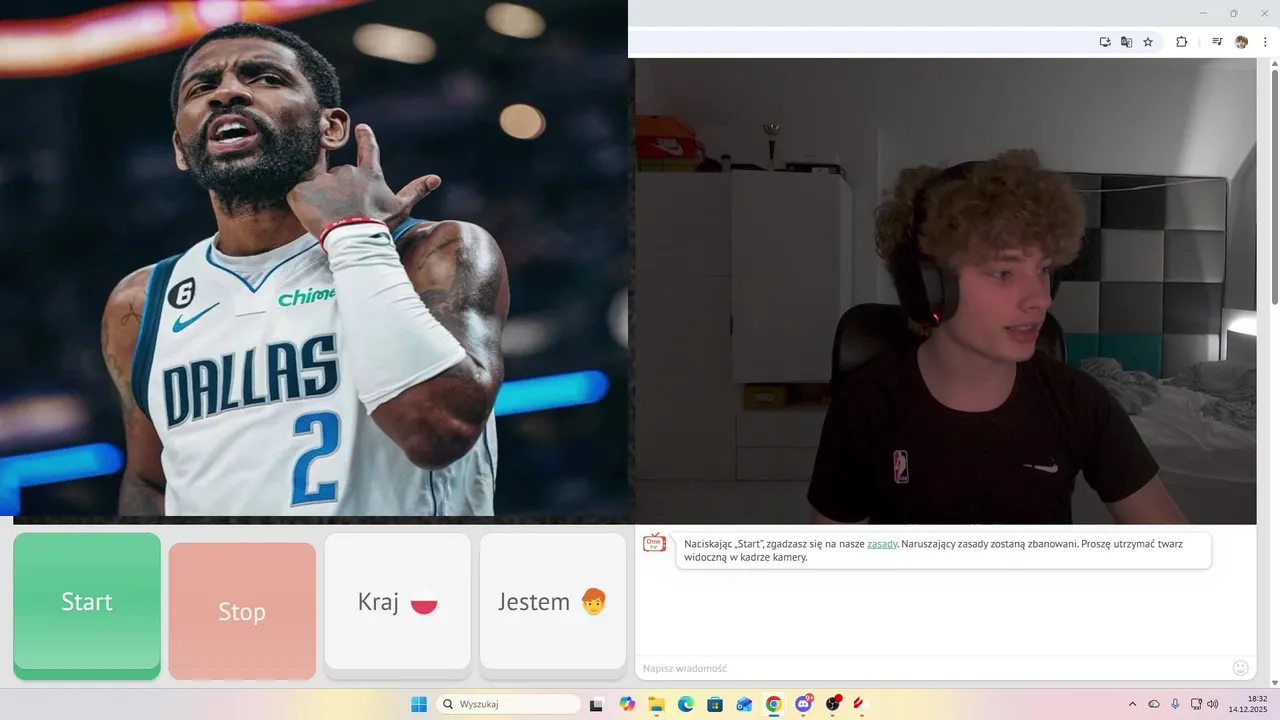Click the Wyszukaj taskbar search box

508,704
